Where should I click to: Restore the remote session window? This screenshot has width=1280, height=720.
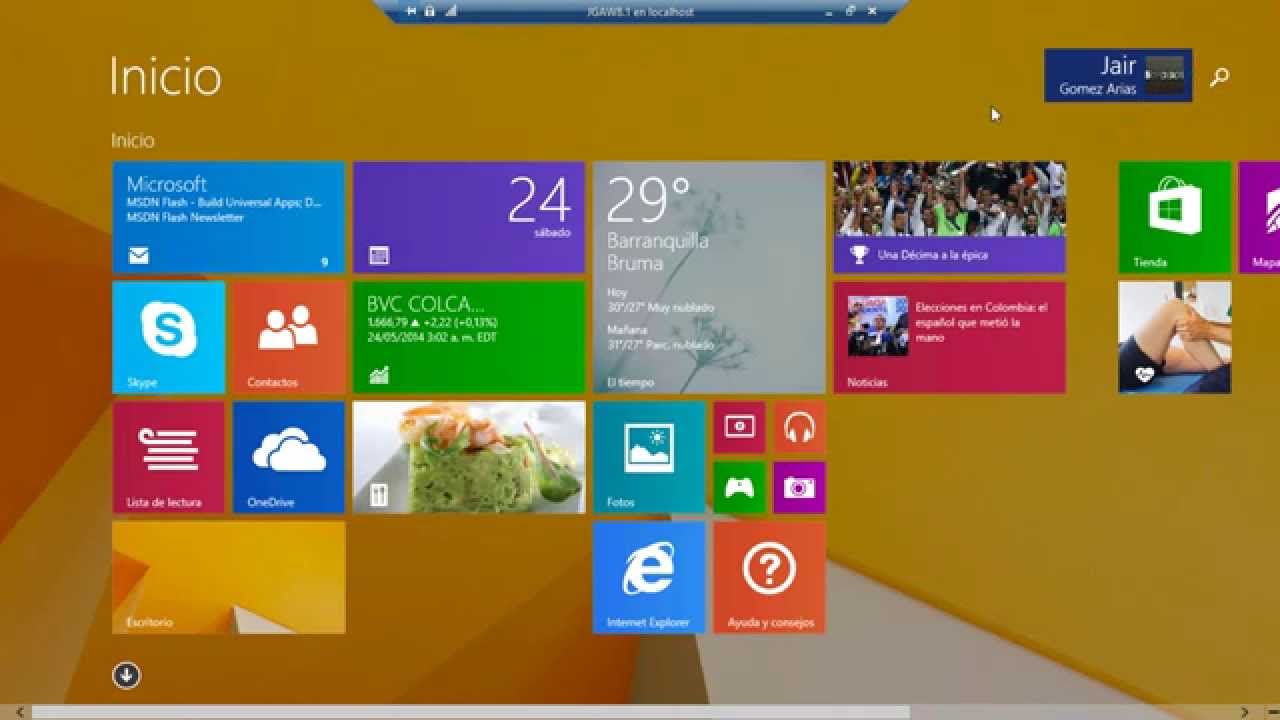[851, 11]
